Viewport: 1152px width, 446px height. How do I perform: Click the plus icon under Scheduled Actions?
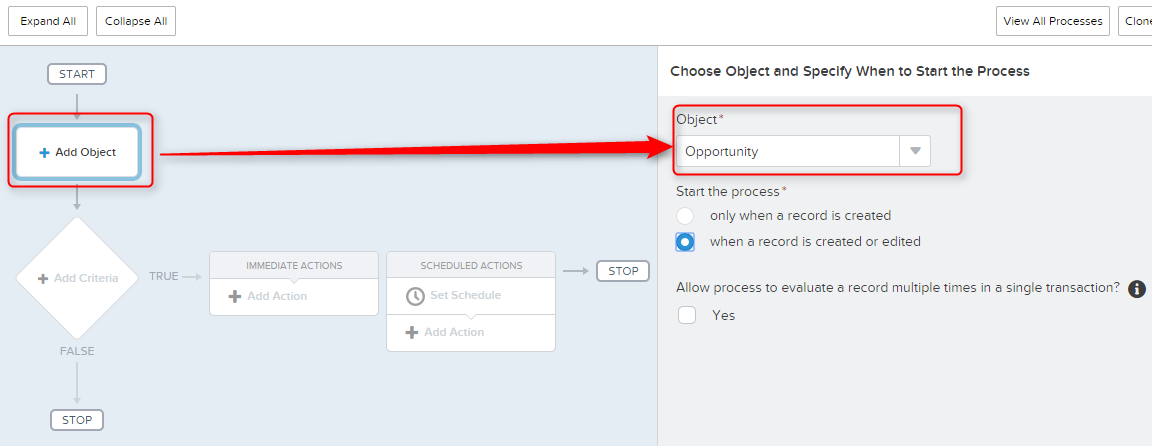point(412,332)
